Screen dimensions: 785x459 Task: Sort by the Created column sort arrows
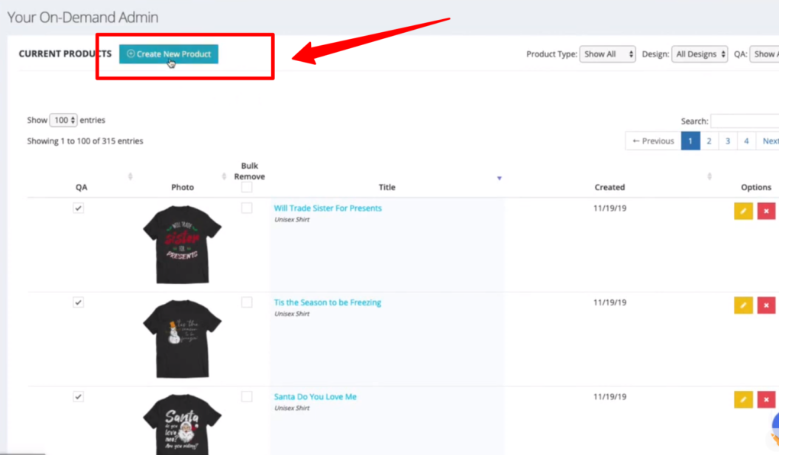[x=709, y=176]
